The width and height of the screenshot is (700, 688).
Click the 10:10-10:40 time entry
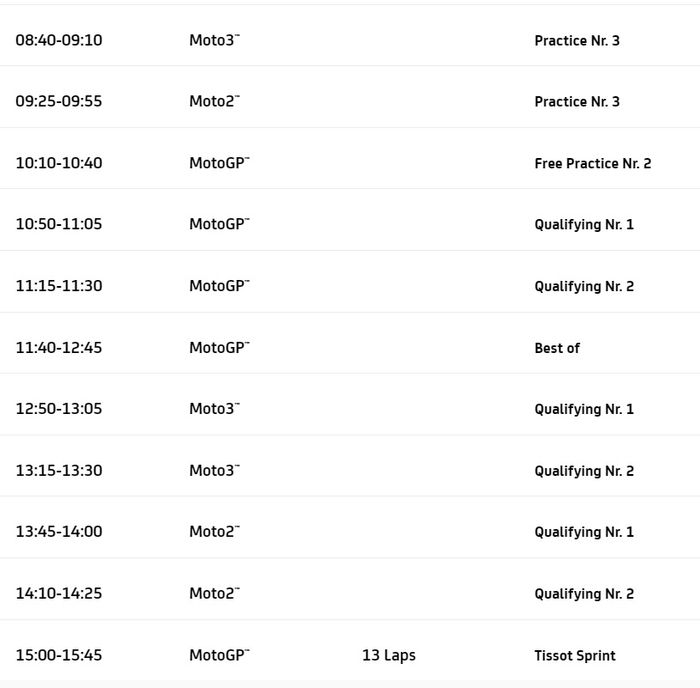pyautogui.click(x=59, y=164)
